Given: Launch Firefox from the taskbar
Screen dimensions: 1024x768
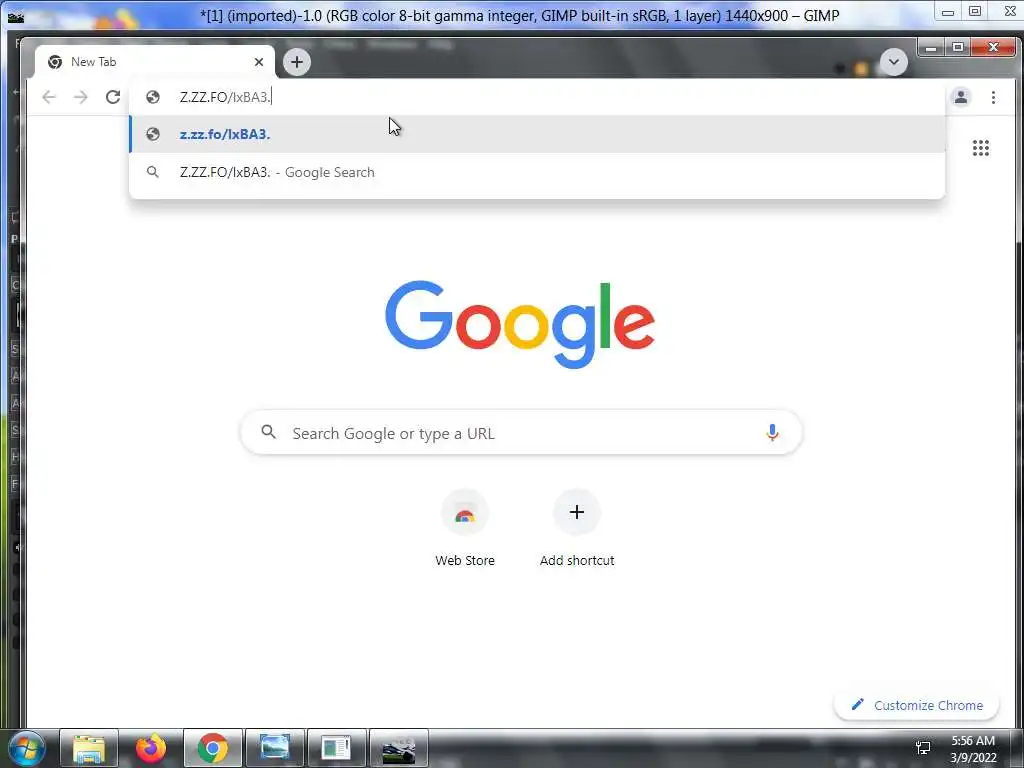Looking at the screenshot, I should click(x=151, y=748).
